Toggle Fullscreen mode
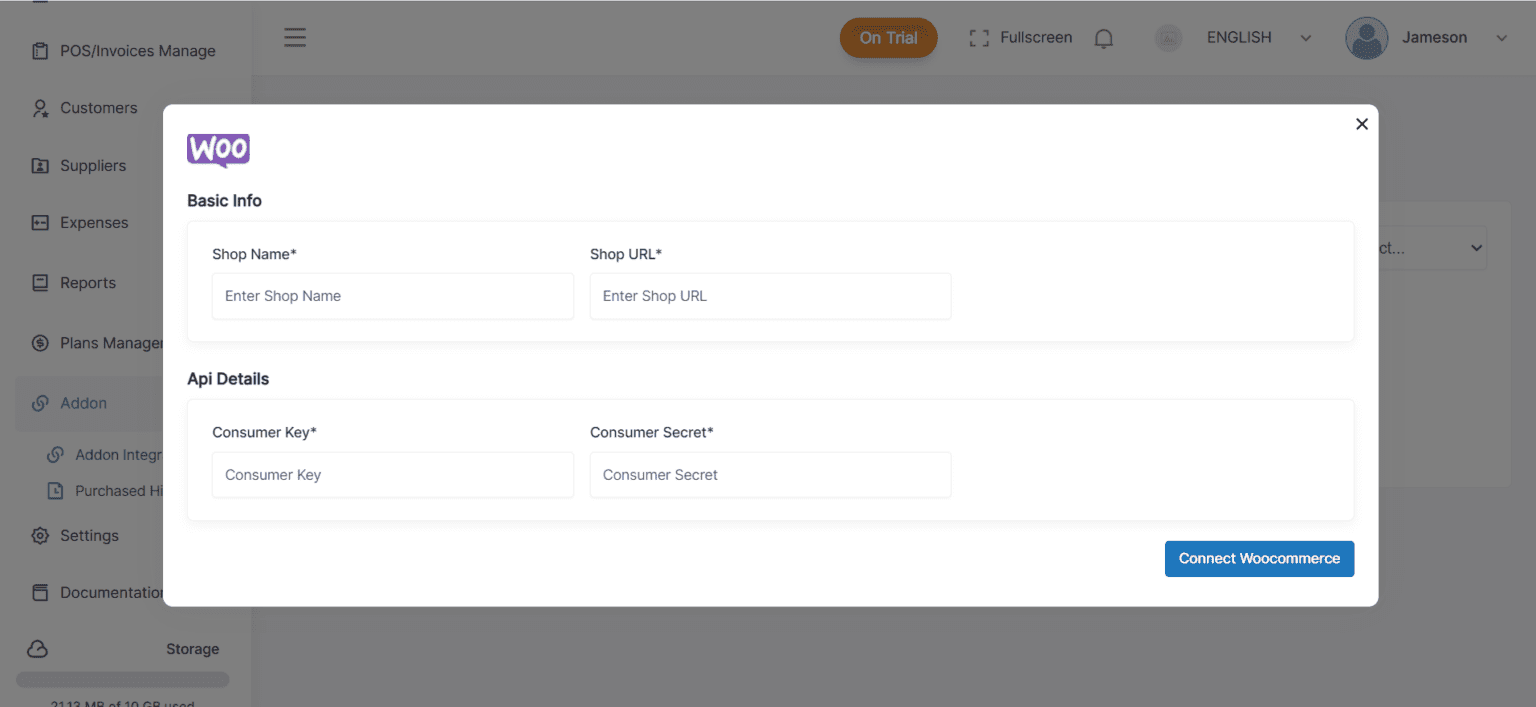Viewport: 1536px width, 707px height. [1021, 38]
